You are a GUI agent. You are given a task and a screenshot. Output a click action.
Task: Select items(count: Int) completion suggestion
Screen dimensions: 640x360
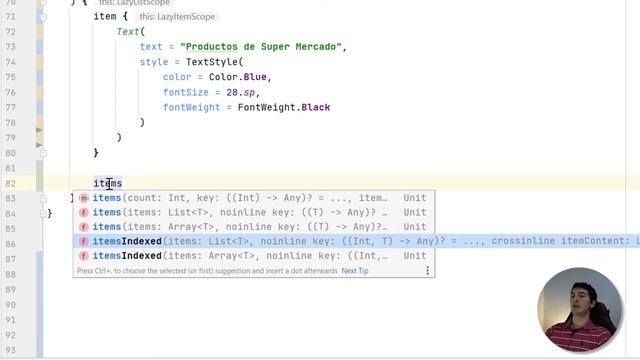pos(253,198)
